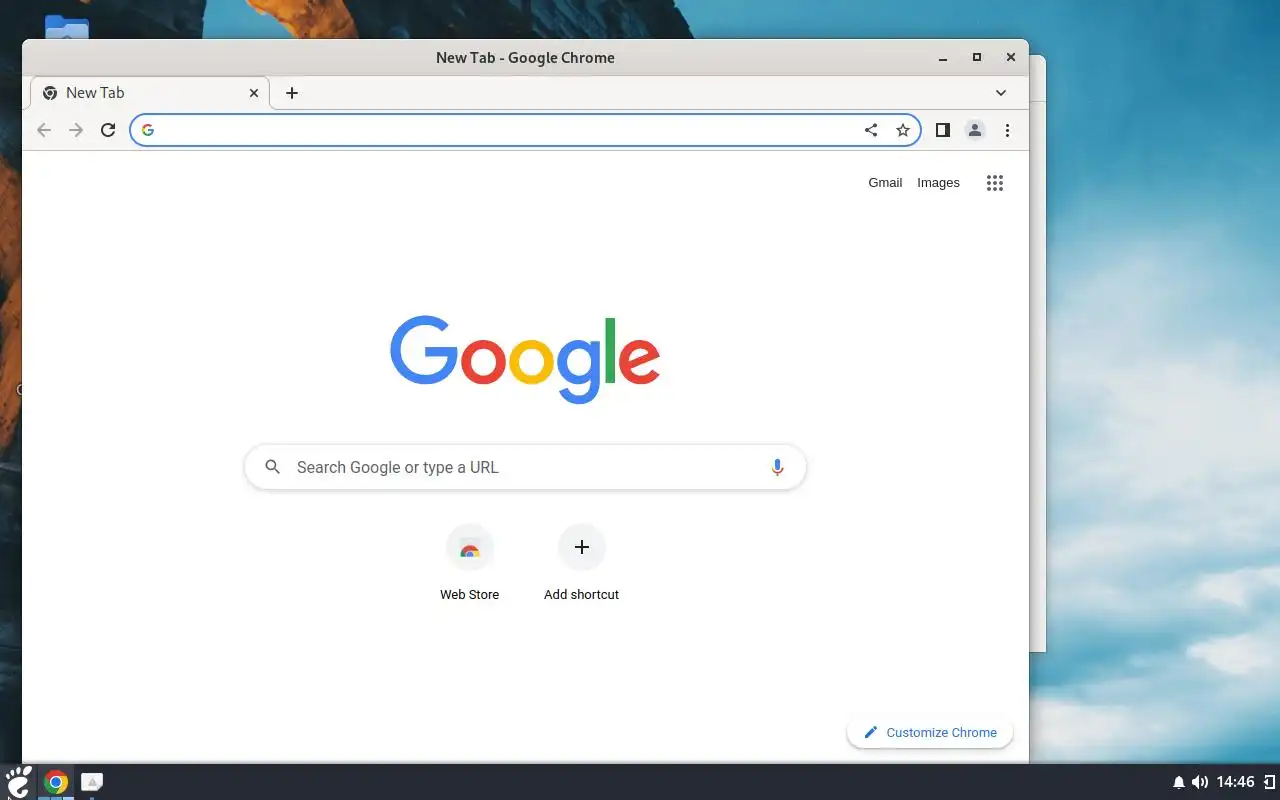
Task: Open the Google apps grid
Action: [994, 183]
